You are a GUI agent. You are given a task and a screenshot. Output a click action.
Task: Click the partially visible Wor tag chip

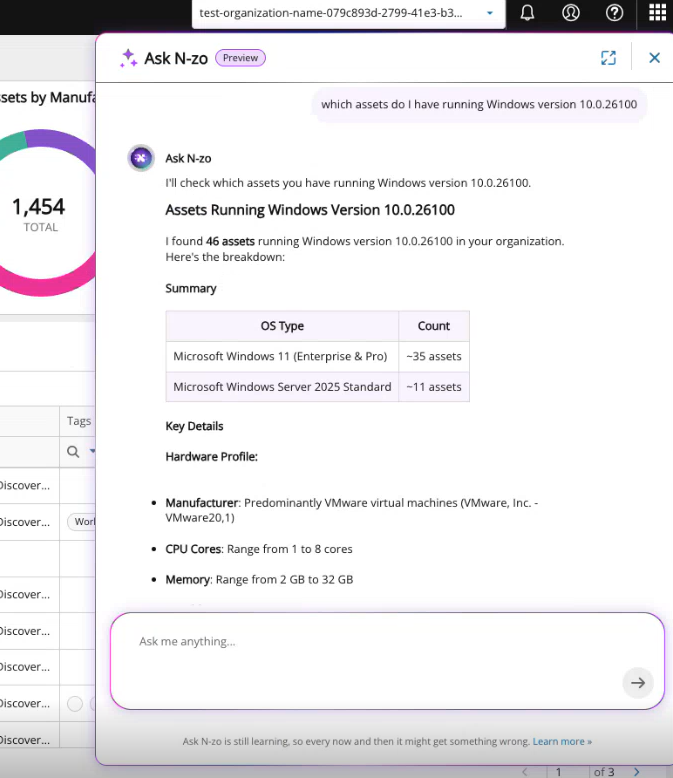82,521
